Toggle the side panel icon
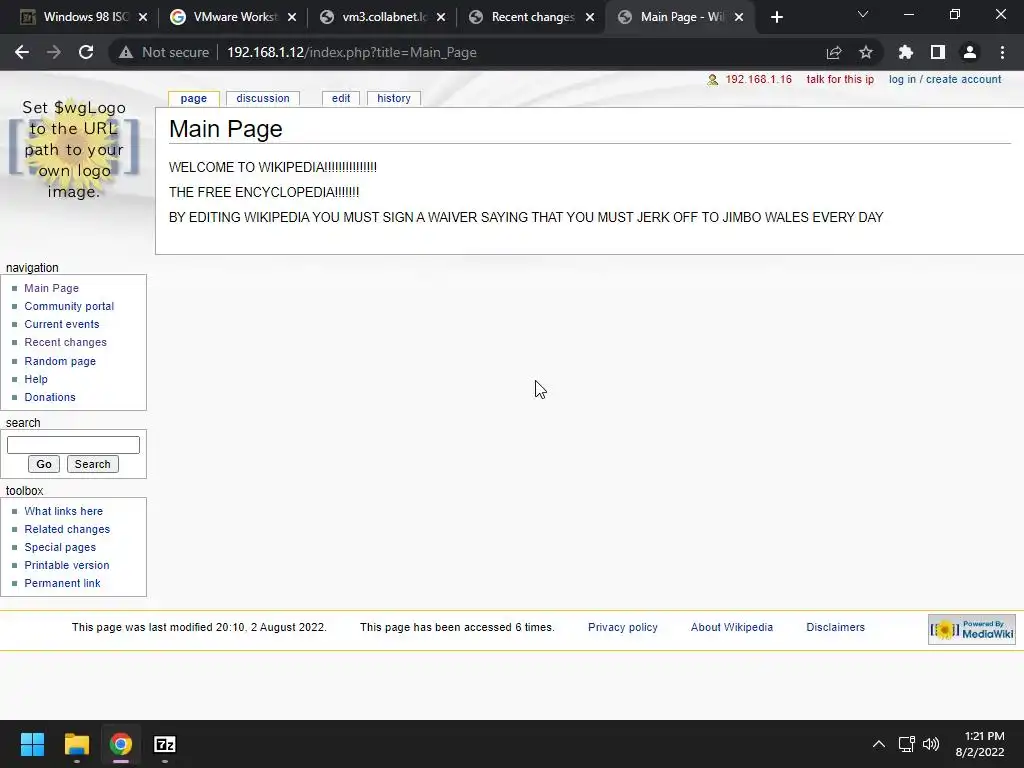This screenshot has height=768, width=1024. point(938,52)
